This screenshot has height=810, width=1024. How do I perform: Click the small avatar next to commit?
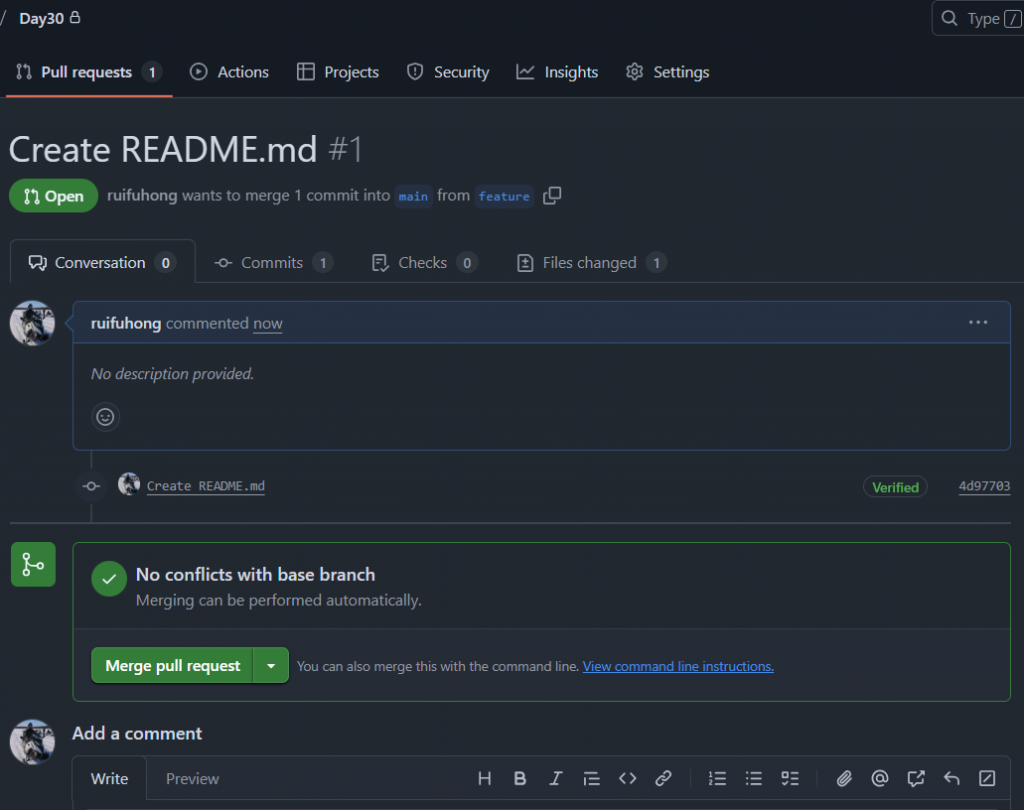pyautogui.click(x=129, y=485)
